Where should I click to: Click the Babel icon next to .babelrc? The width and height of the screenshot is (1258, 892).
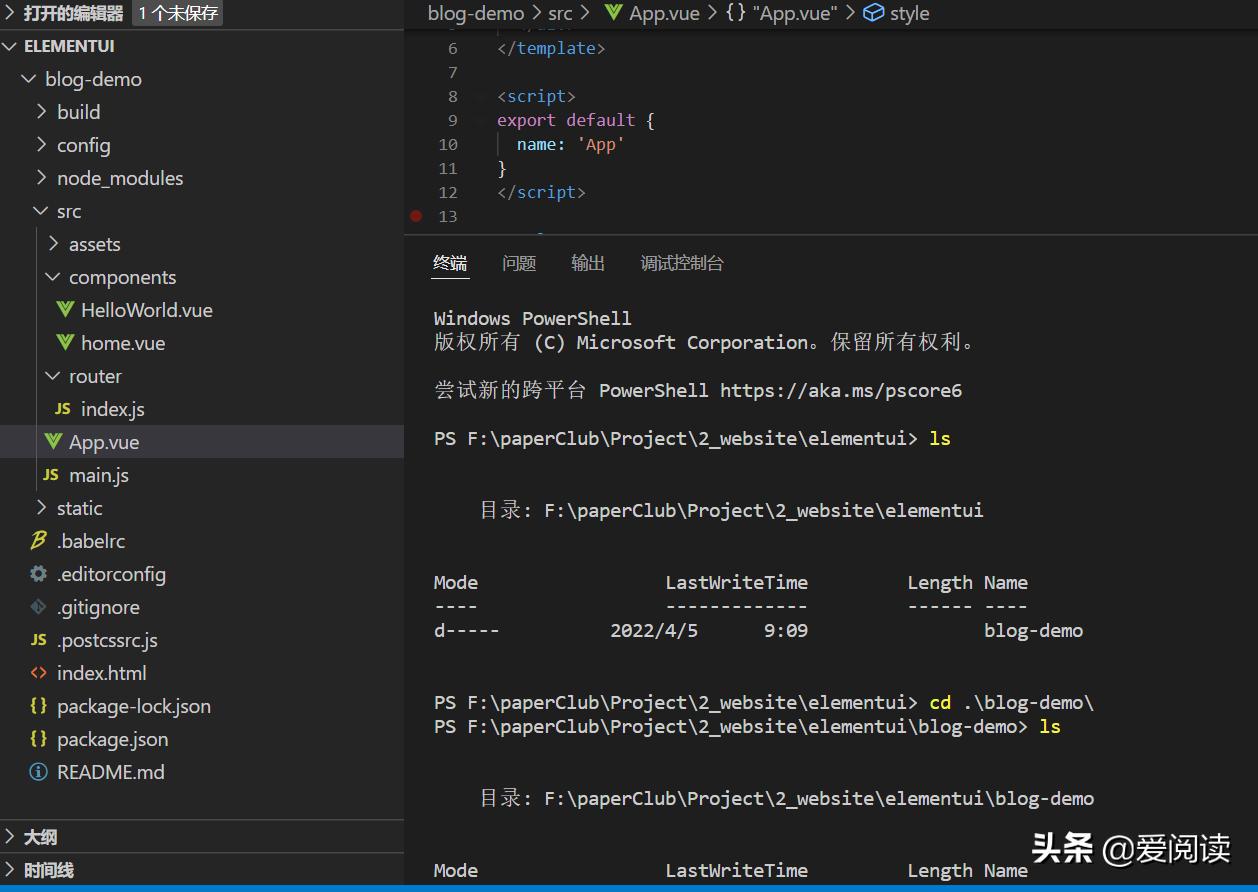39,541
